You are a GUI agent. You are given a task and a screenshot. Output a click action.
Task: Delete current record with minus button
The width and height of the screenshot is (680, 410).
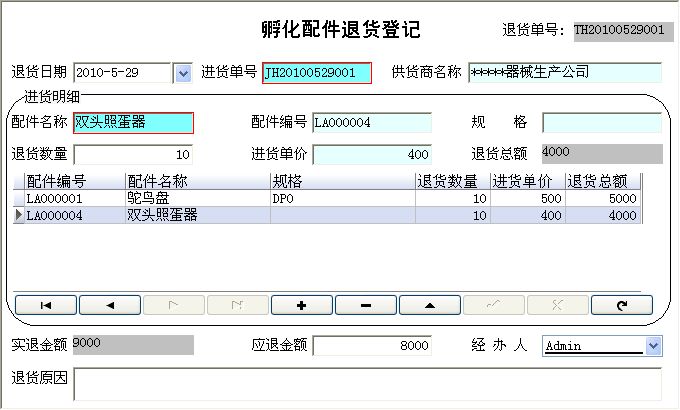(366, 305)
